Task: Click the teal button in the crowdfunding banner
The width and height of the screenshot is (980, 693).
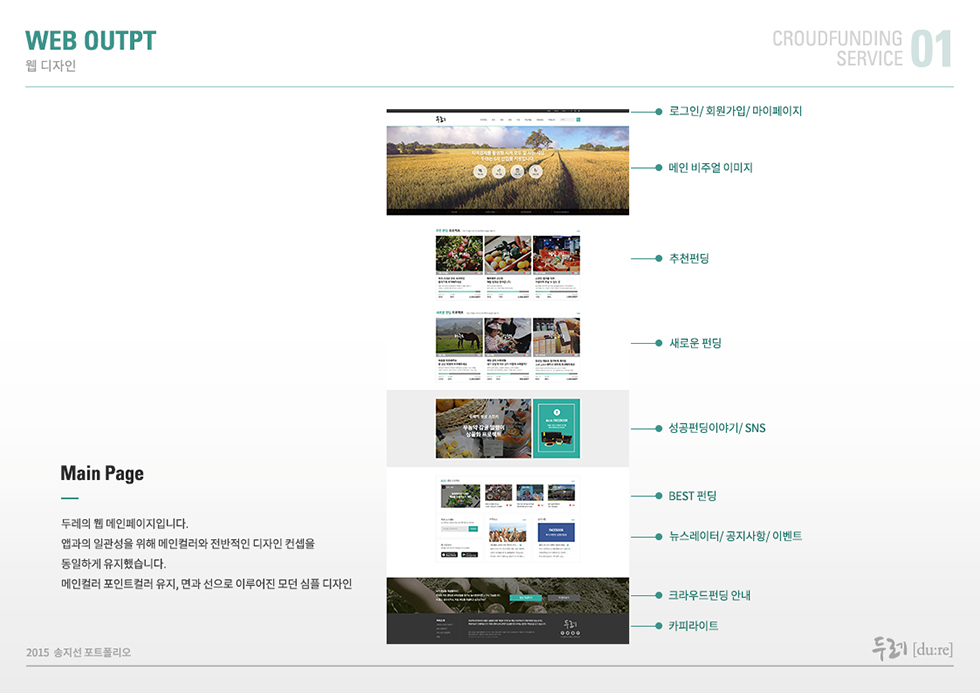Action: click(x=525, y=598)
